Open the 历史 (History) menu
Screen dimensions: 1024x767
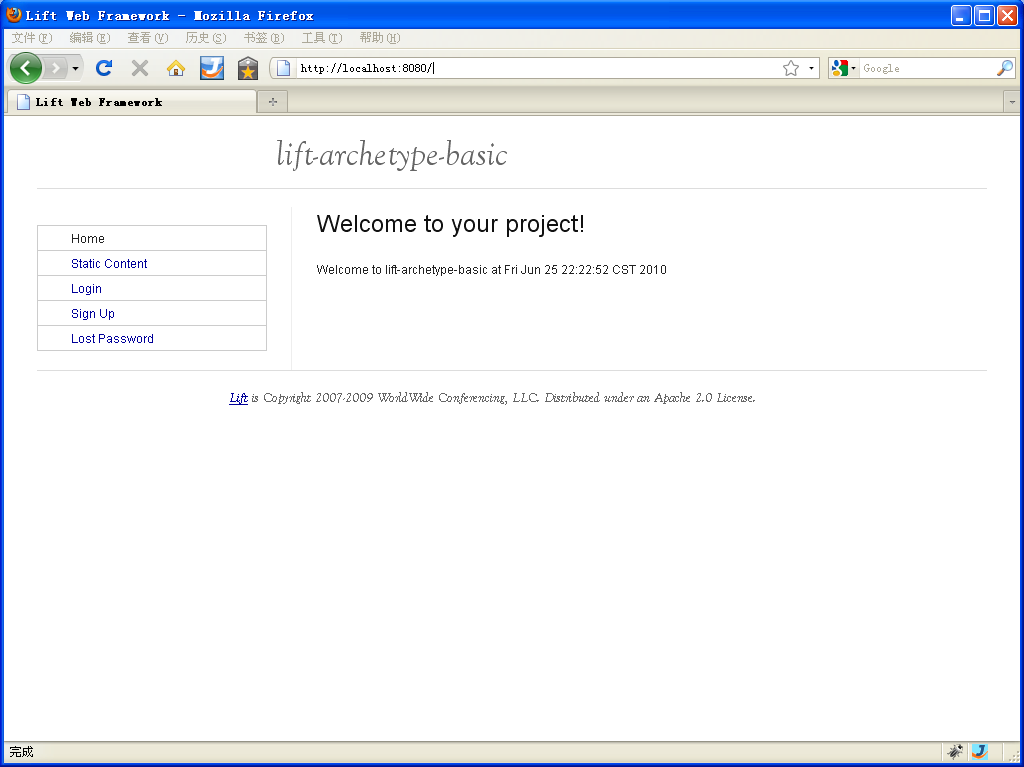click(206, 38)
